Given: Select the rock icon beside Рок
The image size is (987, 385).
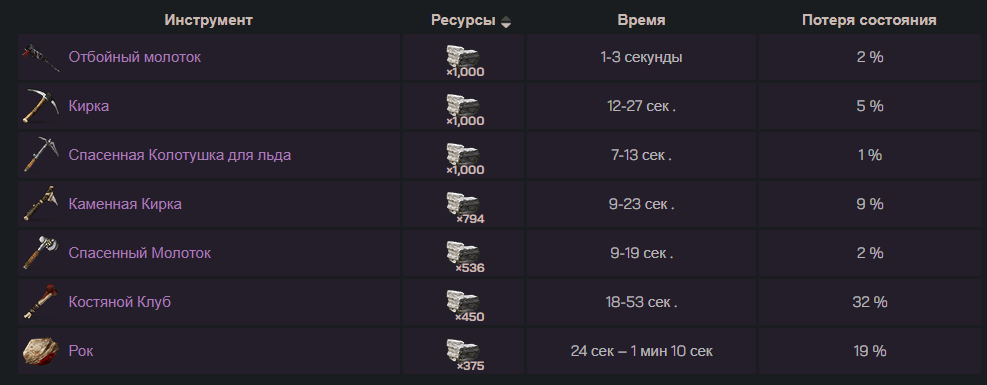Looking at the screenshot, I should click(x=41, y=351).
